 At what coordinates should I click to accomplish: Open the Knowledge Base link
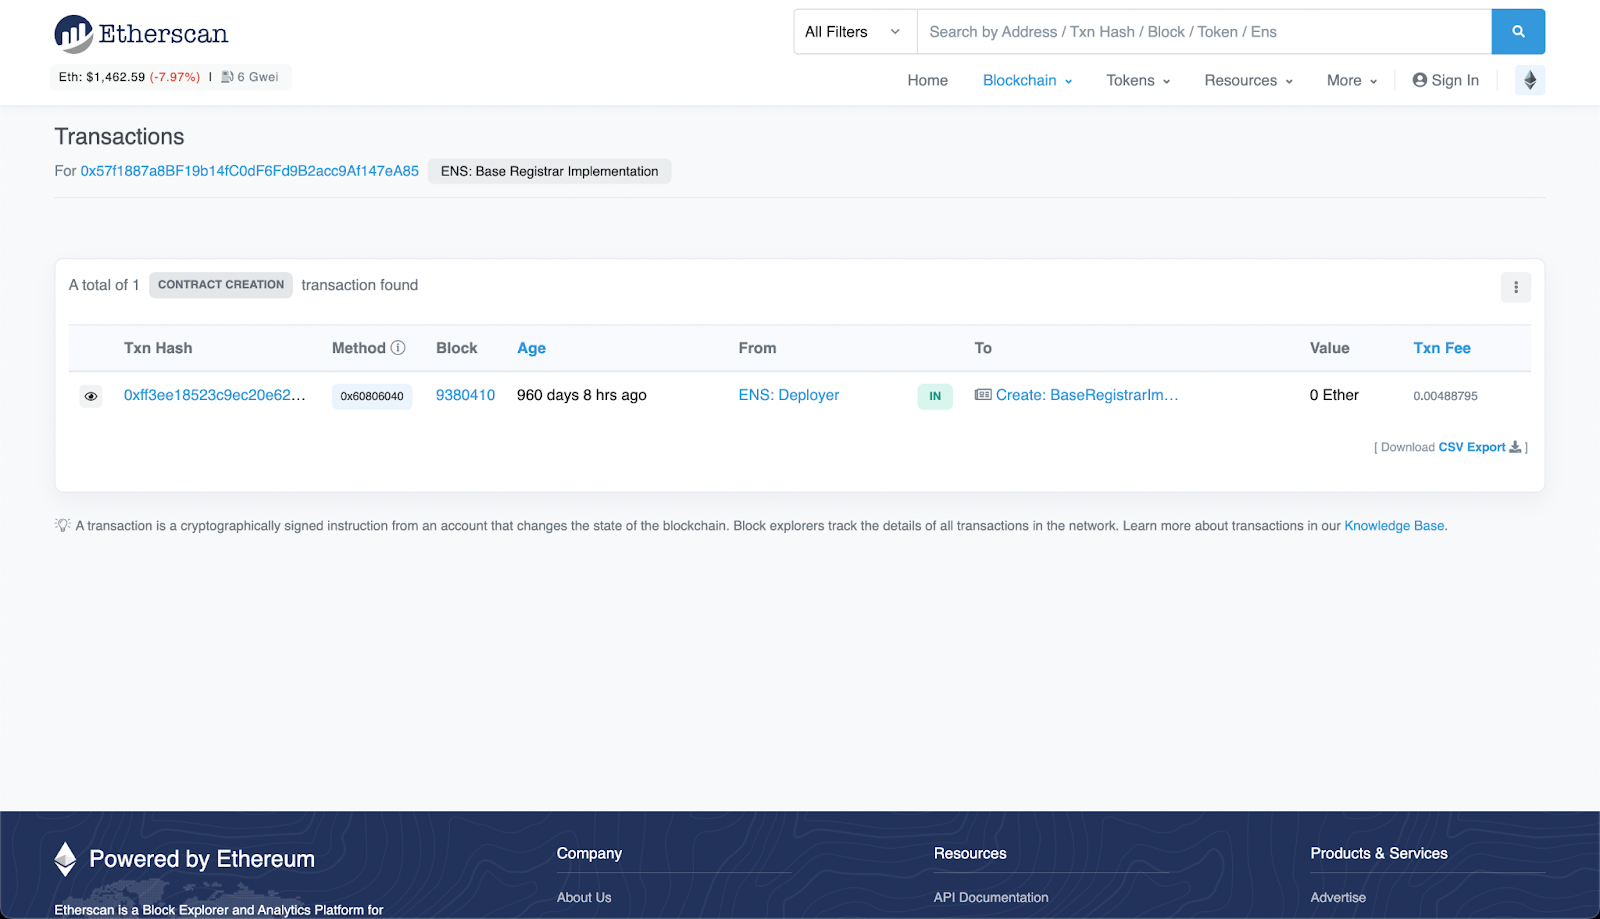click(x=1394, y=526)
